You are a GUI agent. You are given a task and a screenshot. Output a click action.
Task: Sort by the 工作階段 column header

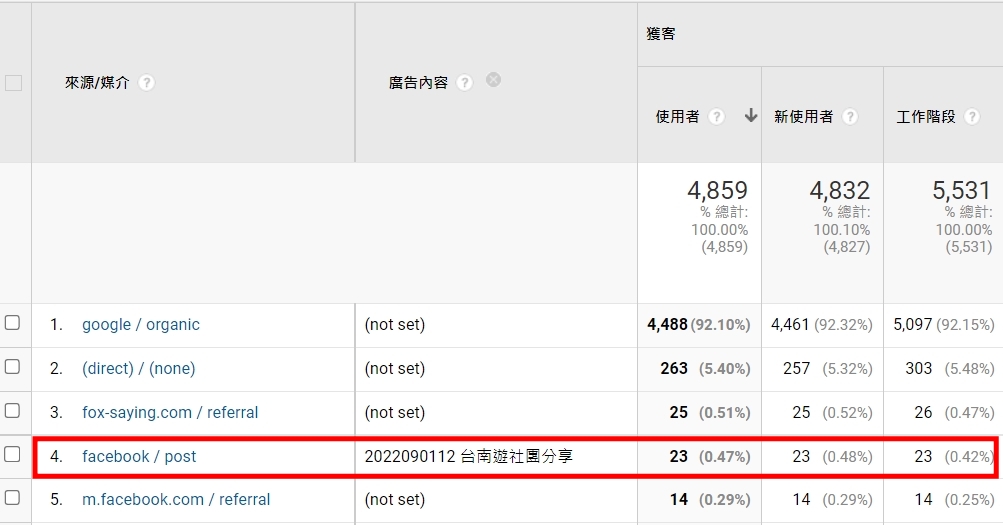coord(925,117)
